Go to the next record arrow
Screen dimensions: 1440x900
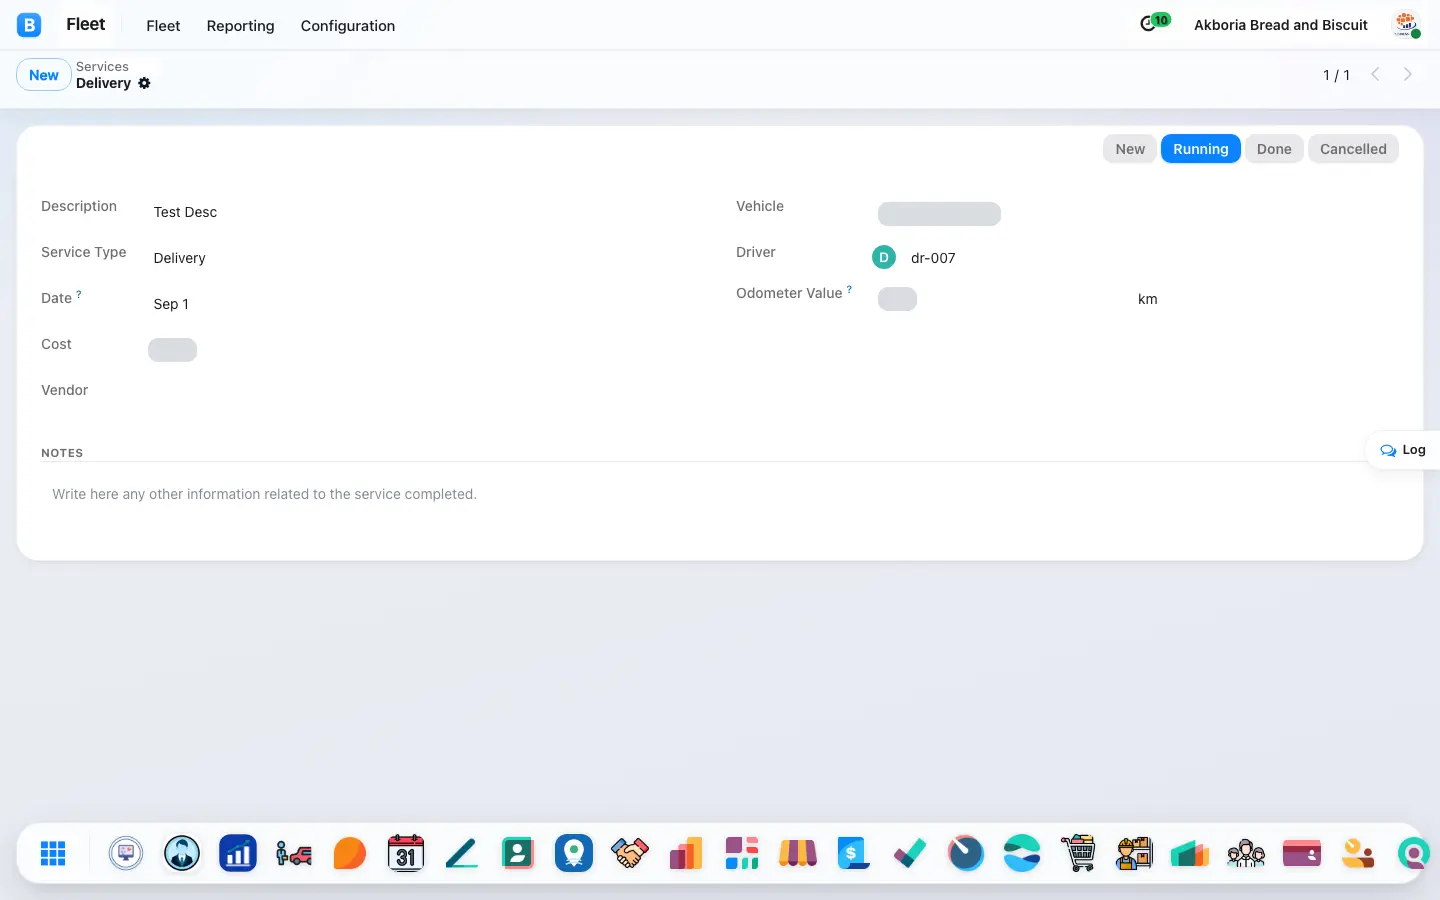point(1408,74)
